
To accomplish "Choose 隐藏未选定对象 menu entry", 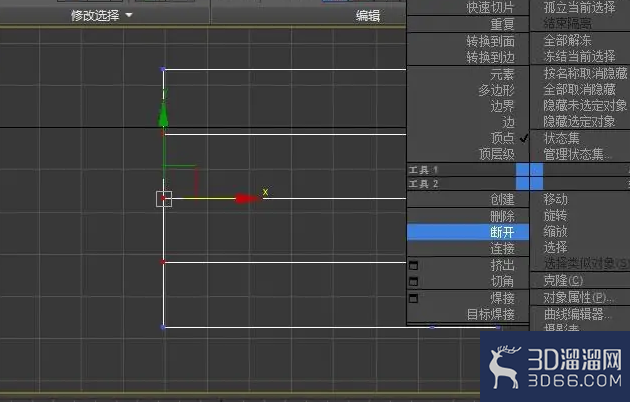I will (585, 105).
